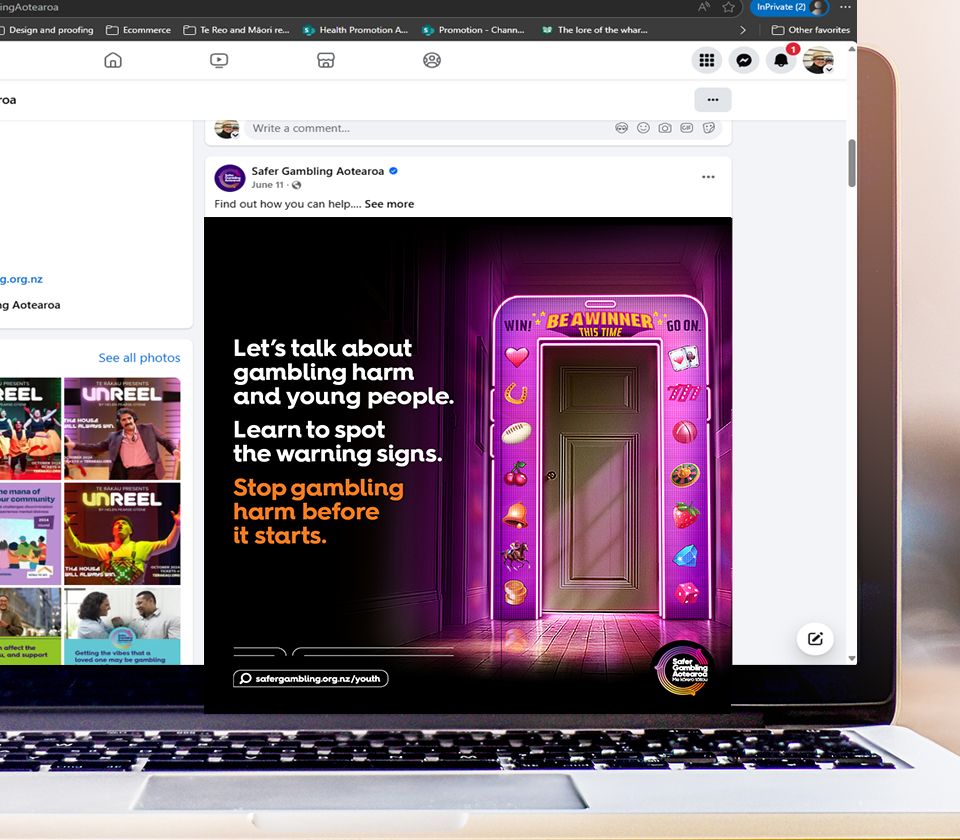Screen dimensions: 960x840
Task: Open the June 11 post timestamp
Action: pos(268,185)
